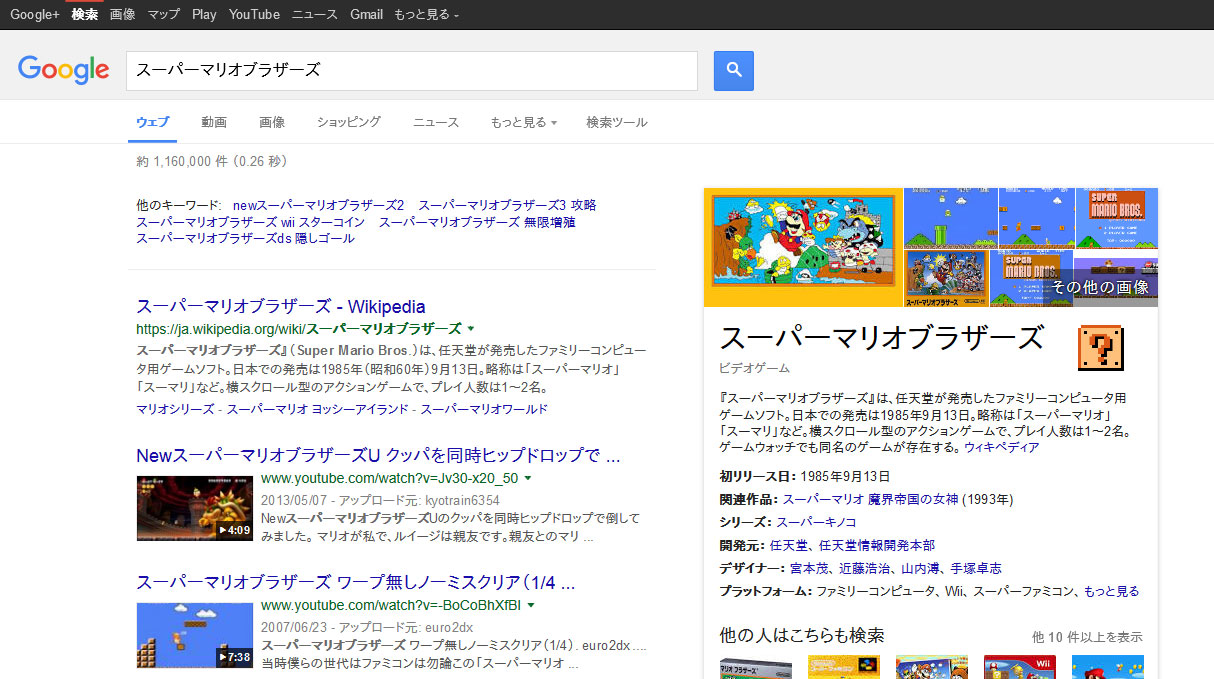Open ニュース in the top black bar
Viewport: 1214px width, 679px height.
315,14
